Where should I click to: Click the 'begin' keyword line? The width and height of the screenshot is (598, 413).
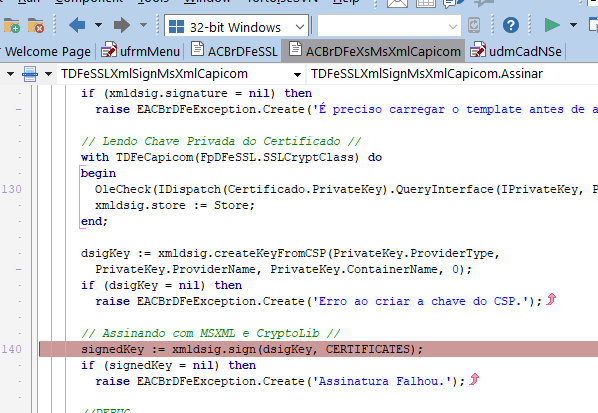click(x=98, y=173)
